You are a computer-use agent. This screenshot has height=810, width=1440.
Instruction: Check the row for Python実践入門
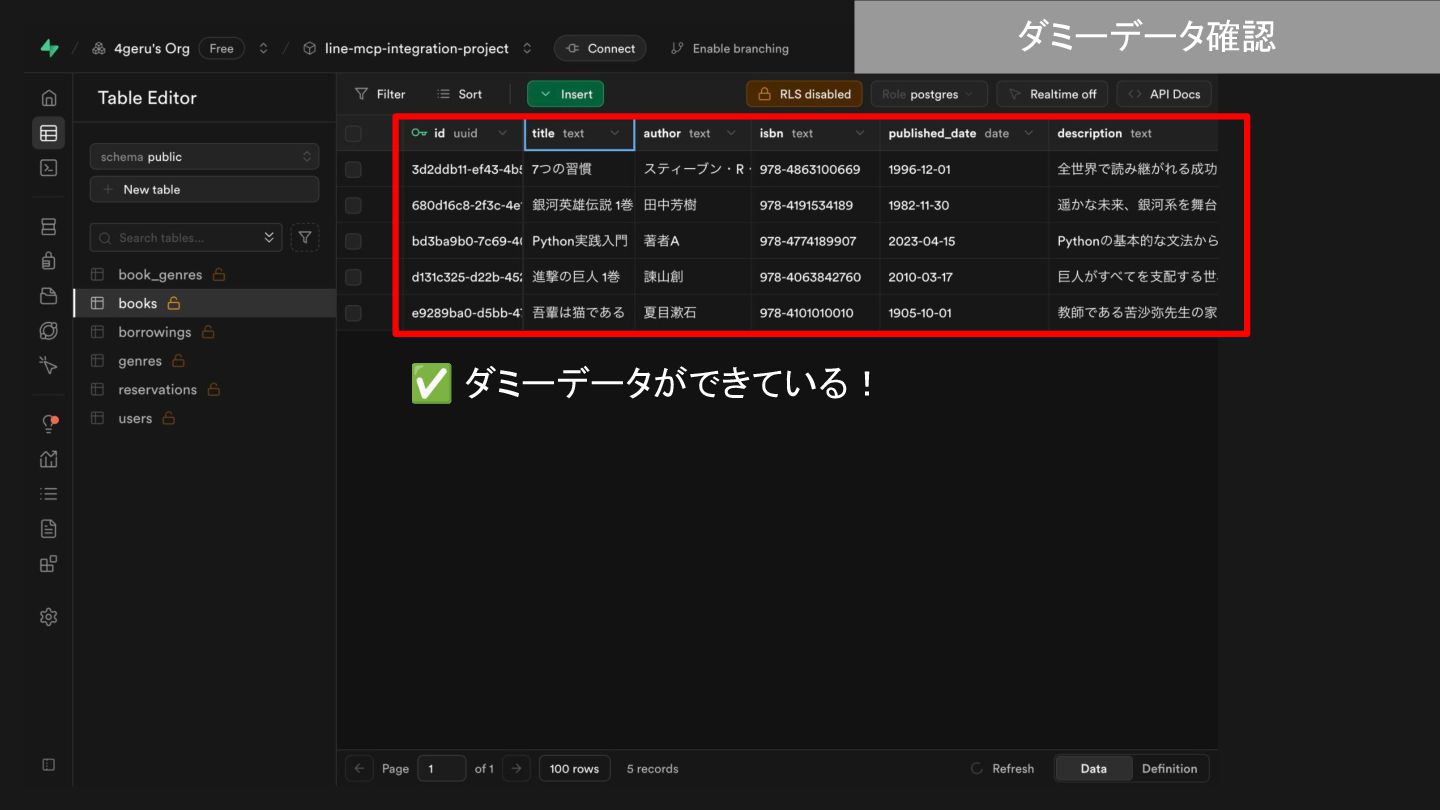click(353, 241)
